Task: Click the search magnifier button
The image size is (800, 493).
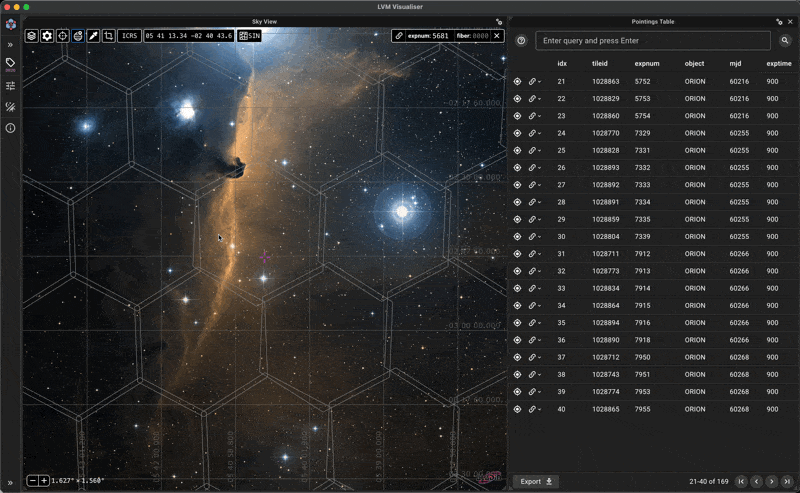Action: pos(785,41)
